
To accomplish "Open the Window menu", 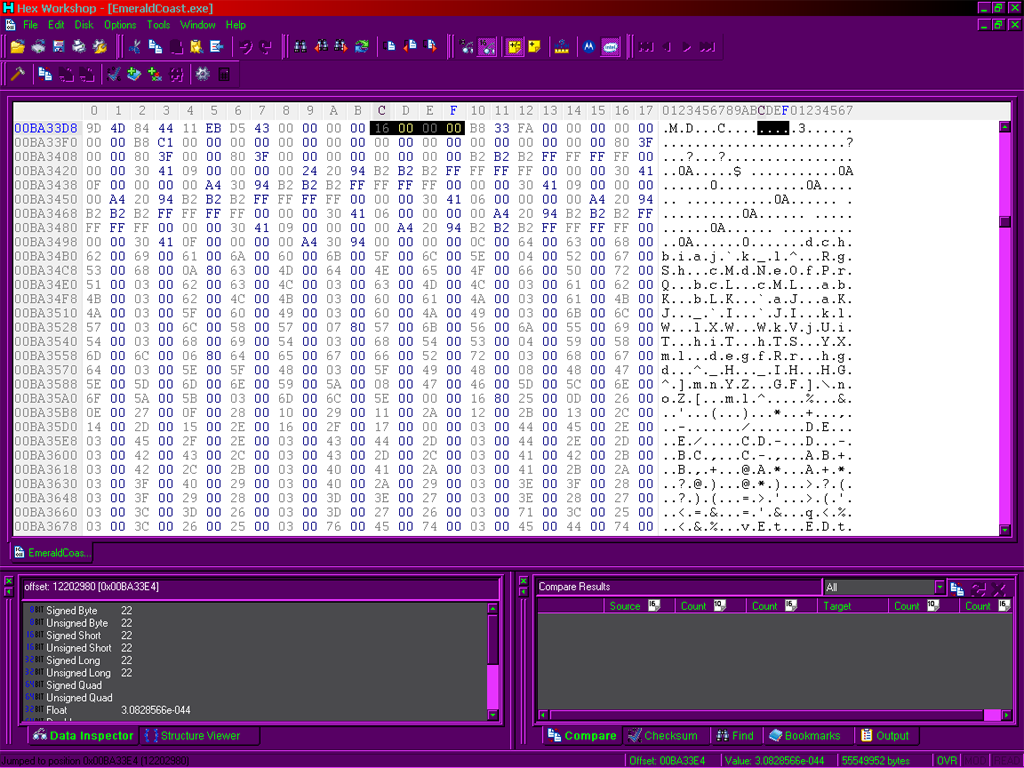I will pos(198,25).
